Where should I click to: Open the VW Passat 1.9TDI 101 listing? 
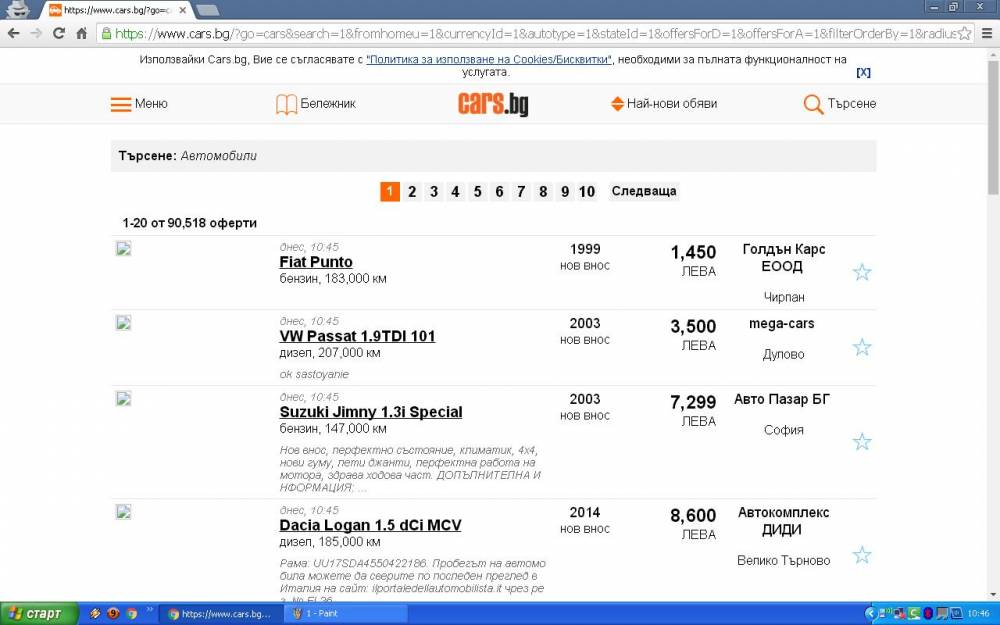(357, 336)
